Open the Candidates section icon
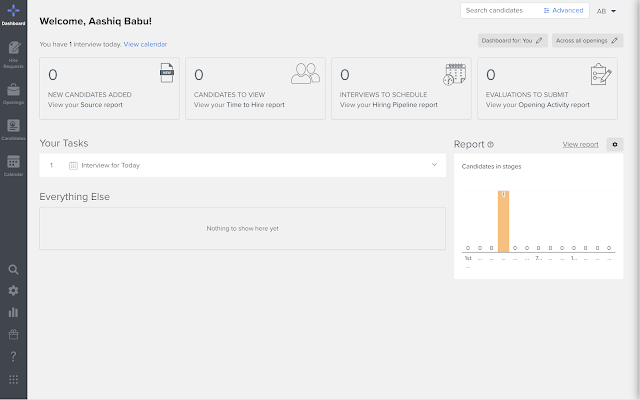Screen dimensions: 640x400 point(13,129)
